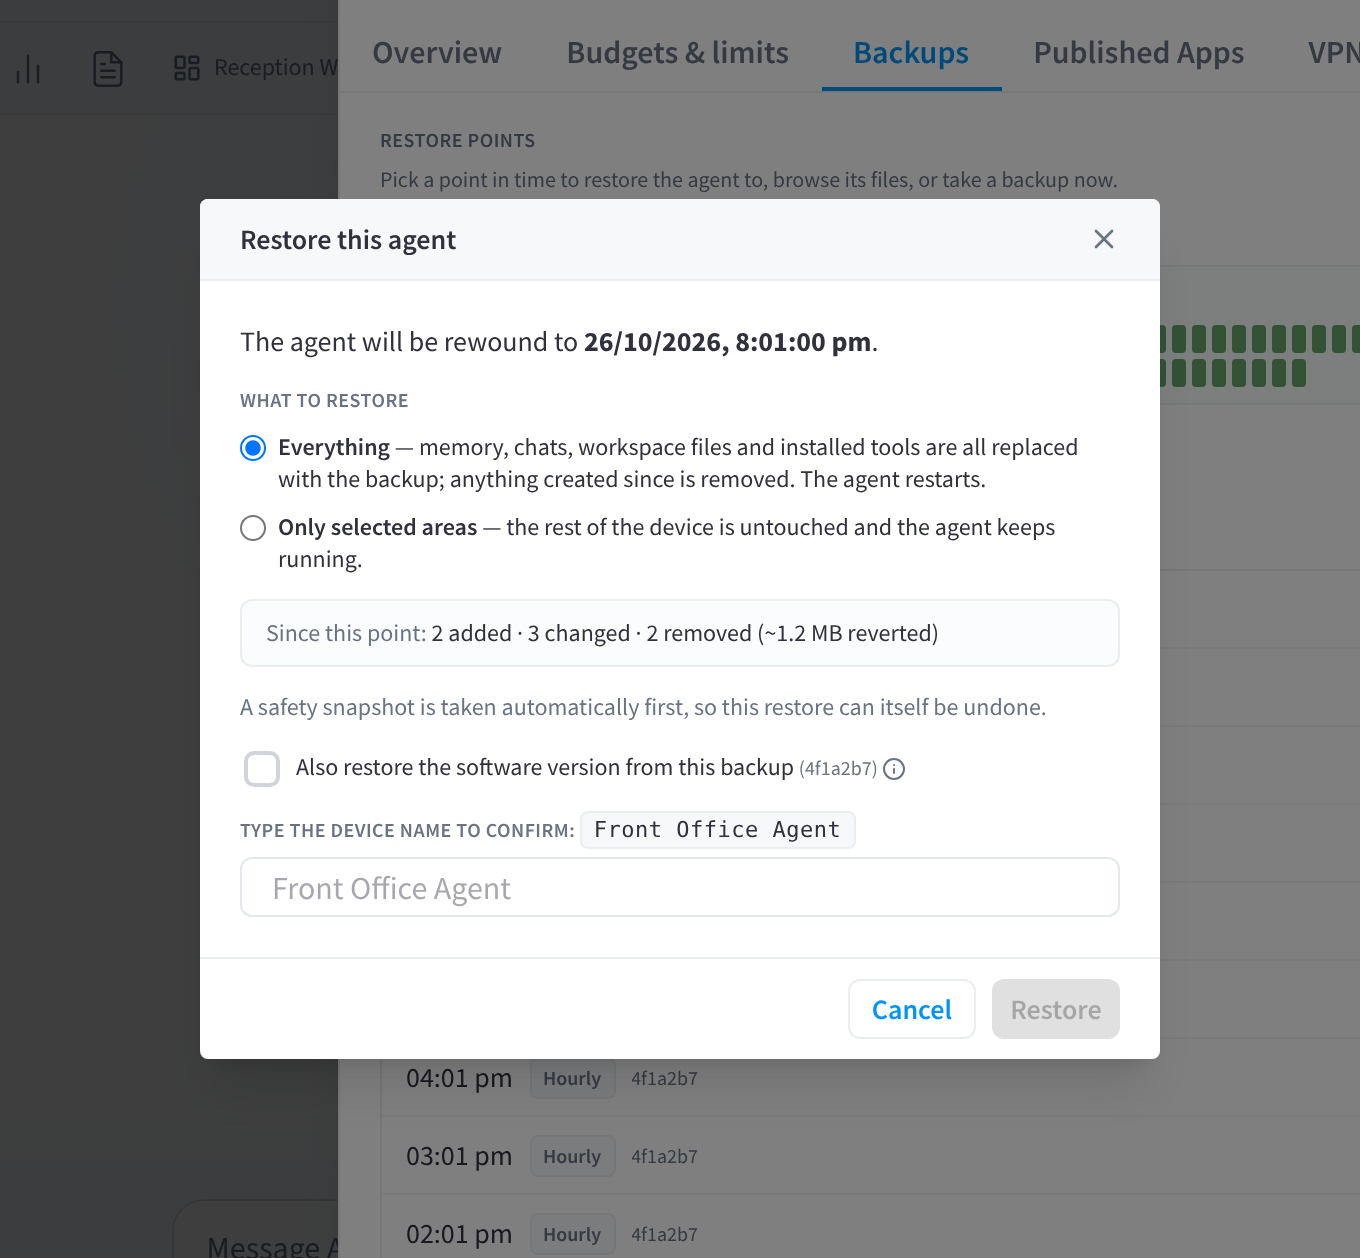Image resolution: width=1360 pixels, height=1258 pixels.
Task: Open the document notes icon
Action: tap(107, 68)
